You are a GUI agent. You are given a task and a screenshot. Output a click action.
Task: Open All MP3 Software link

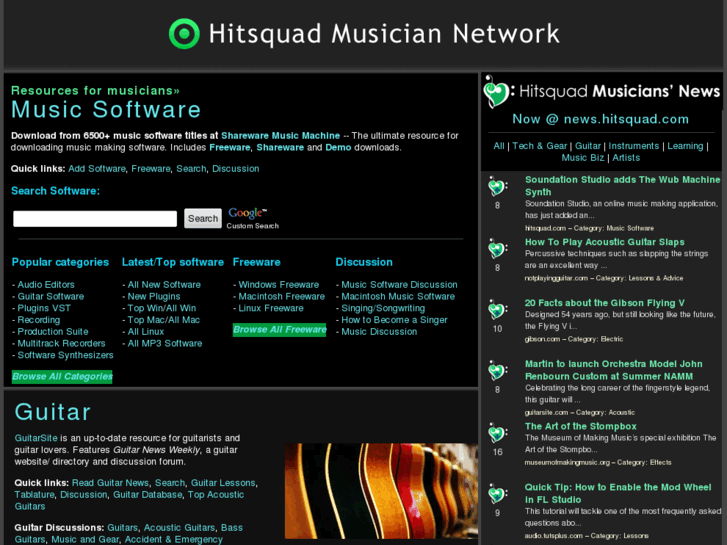165,344
